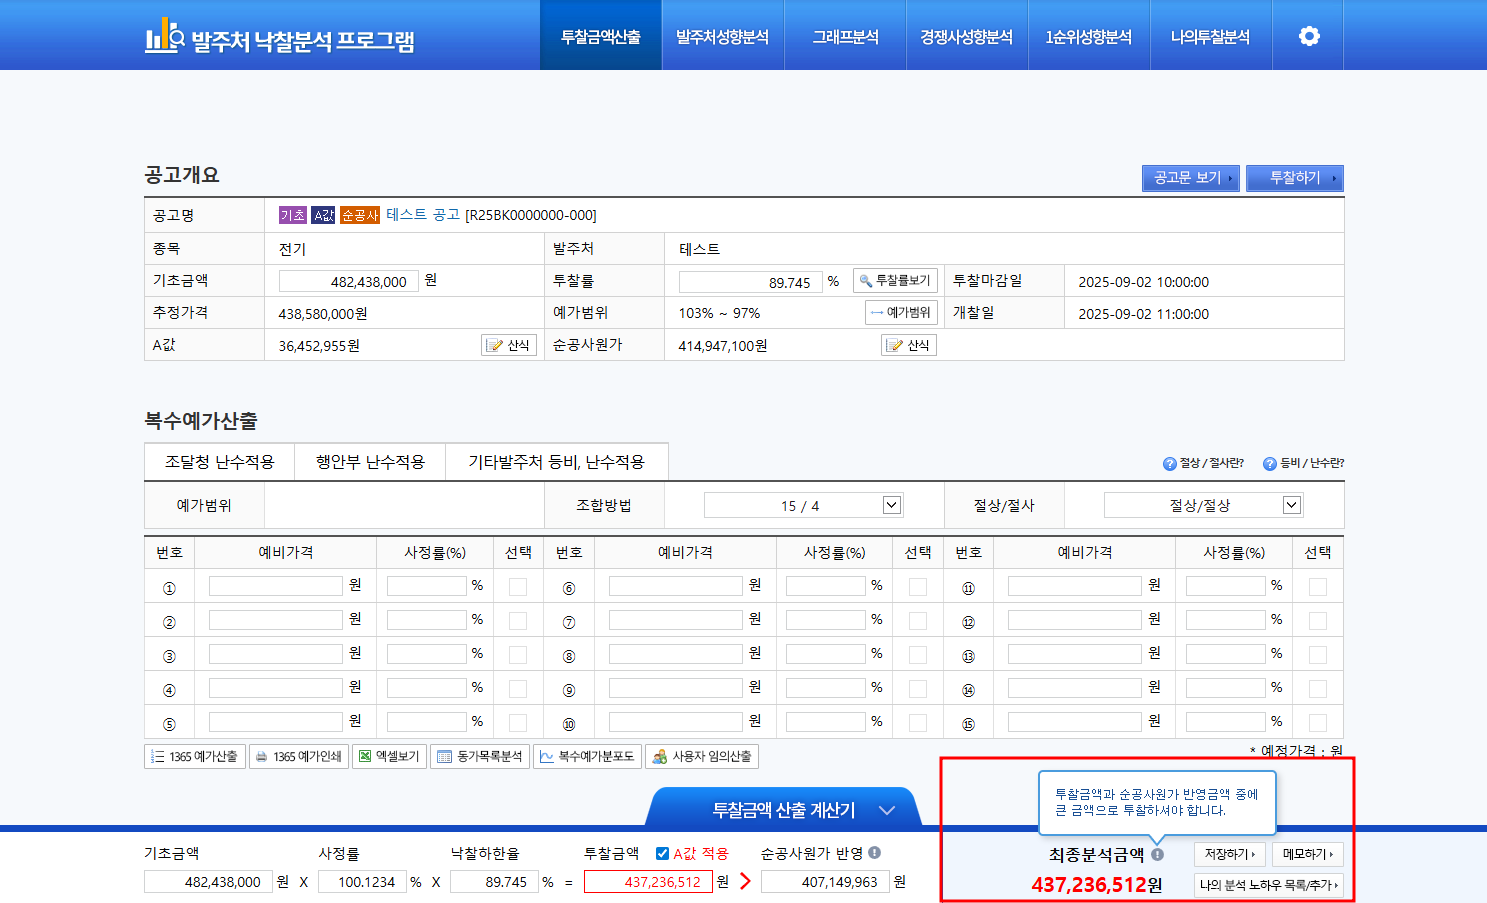The height and width of the screenshot is (903, 1487).
Task: Open 1순위성향분석 menu
Action: point(1089,36)
